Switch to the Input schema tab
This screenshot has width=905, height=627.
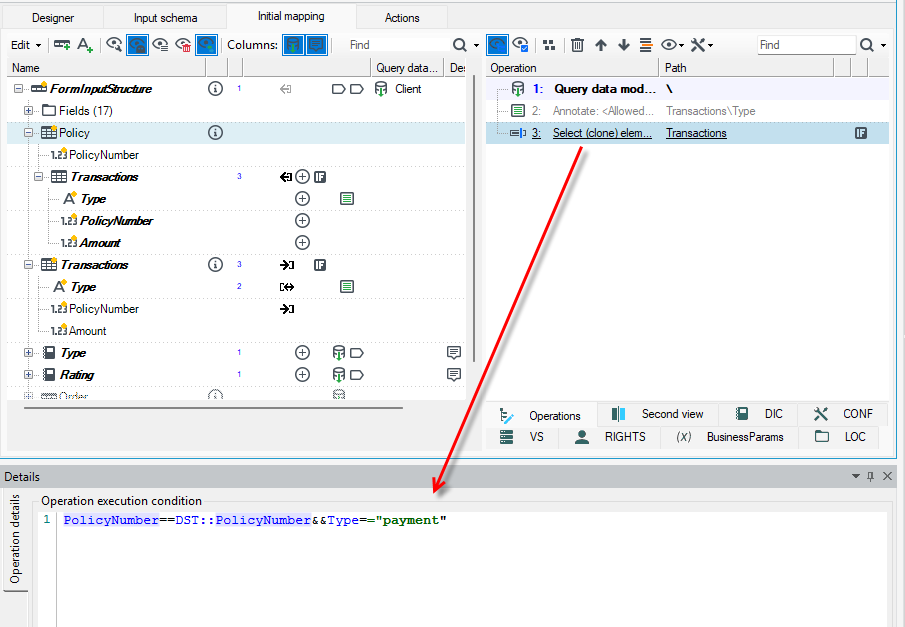click(166, 18)
